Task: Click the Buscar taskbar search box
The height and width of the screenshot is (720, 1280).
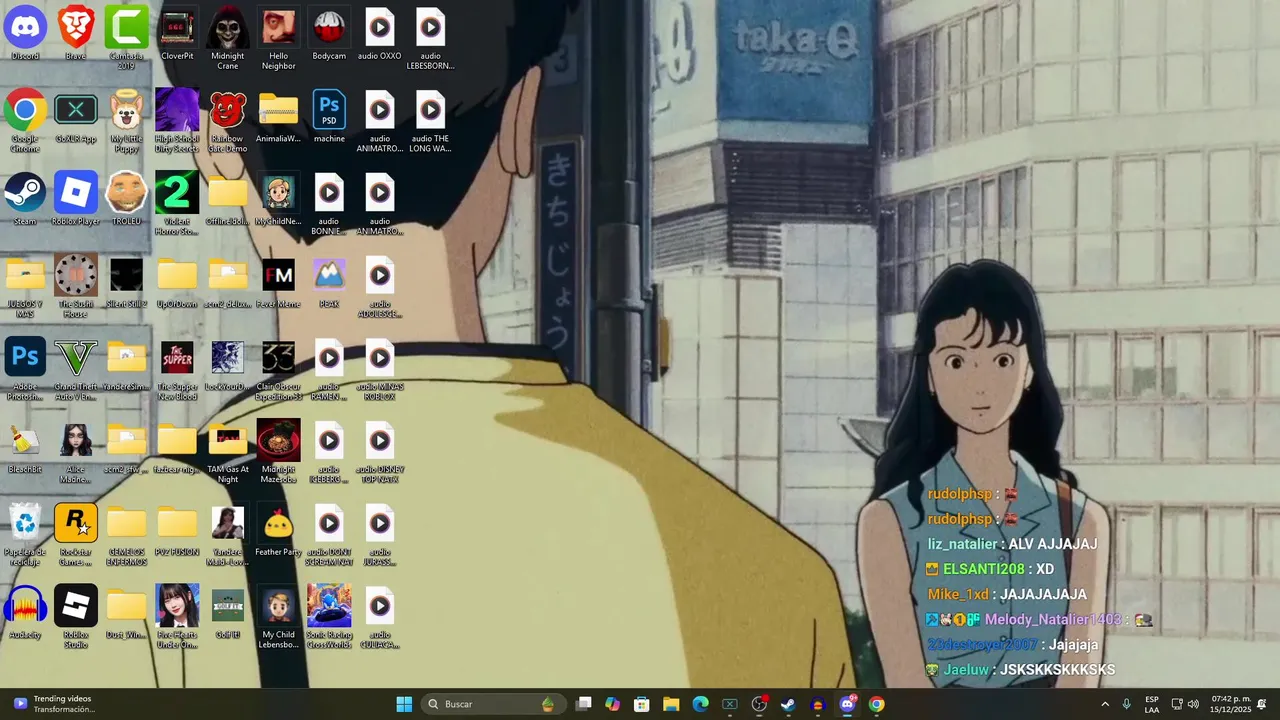Action: pos(491,704)
